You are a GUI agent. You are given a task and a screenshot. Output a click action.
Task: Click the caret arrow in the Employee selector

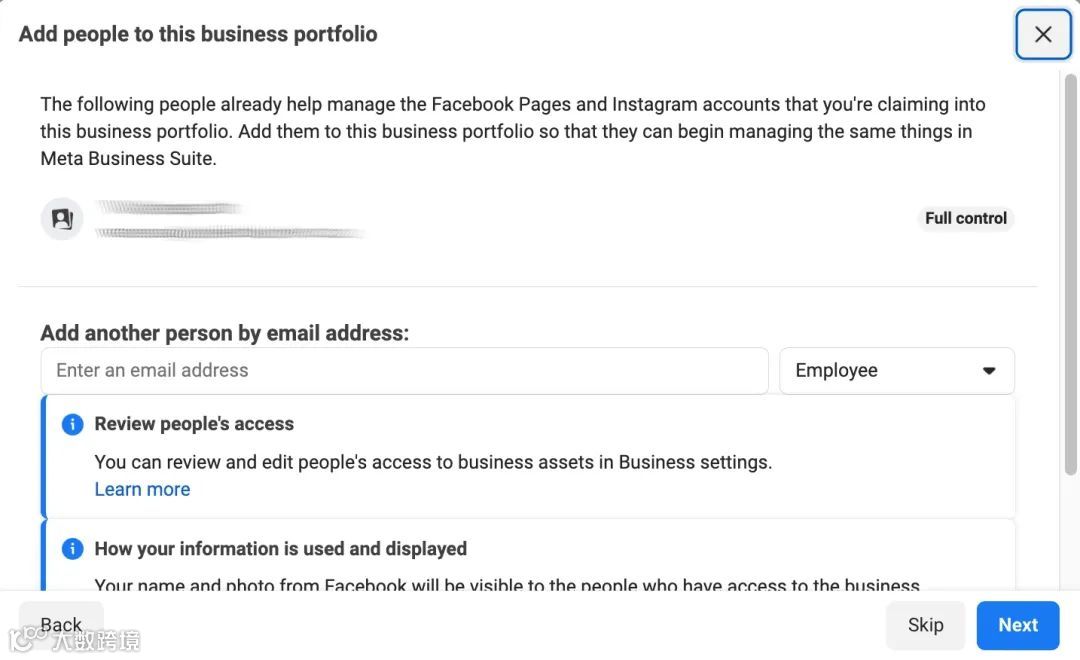[989, 371]
